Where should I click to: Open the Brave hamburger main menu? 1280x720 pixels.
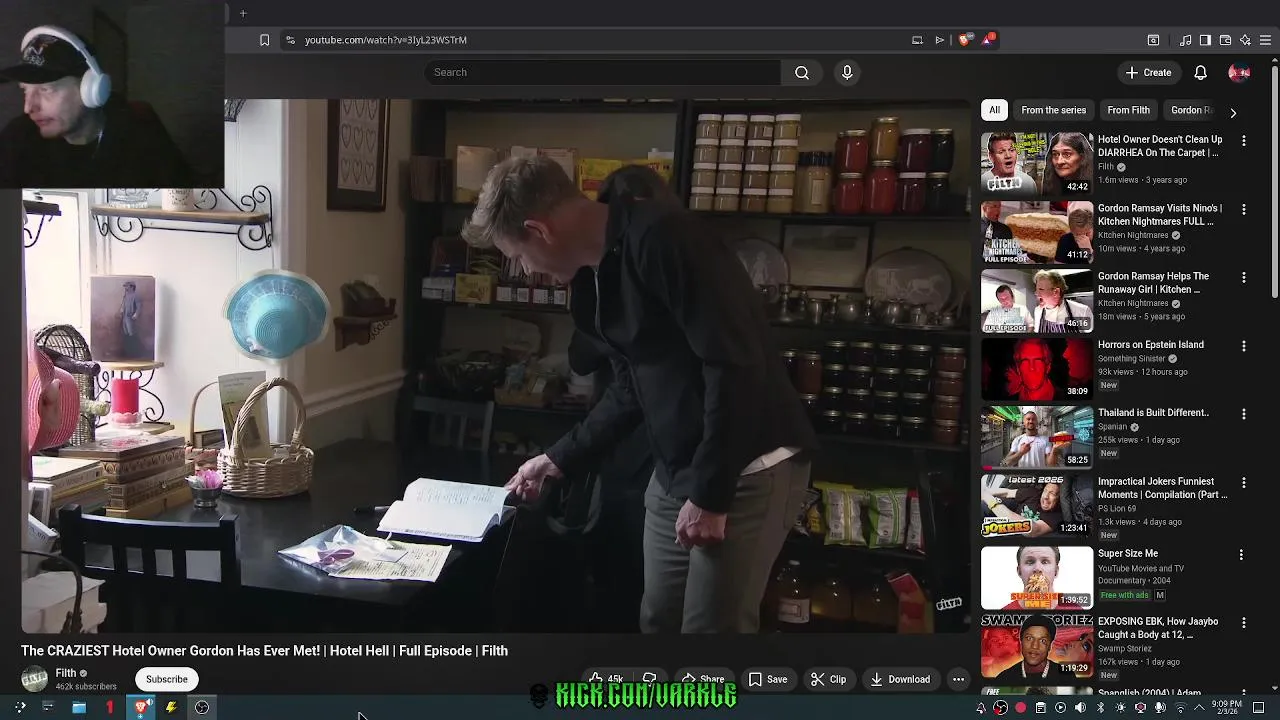tap(1266, 40)
